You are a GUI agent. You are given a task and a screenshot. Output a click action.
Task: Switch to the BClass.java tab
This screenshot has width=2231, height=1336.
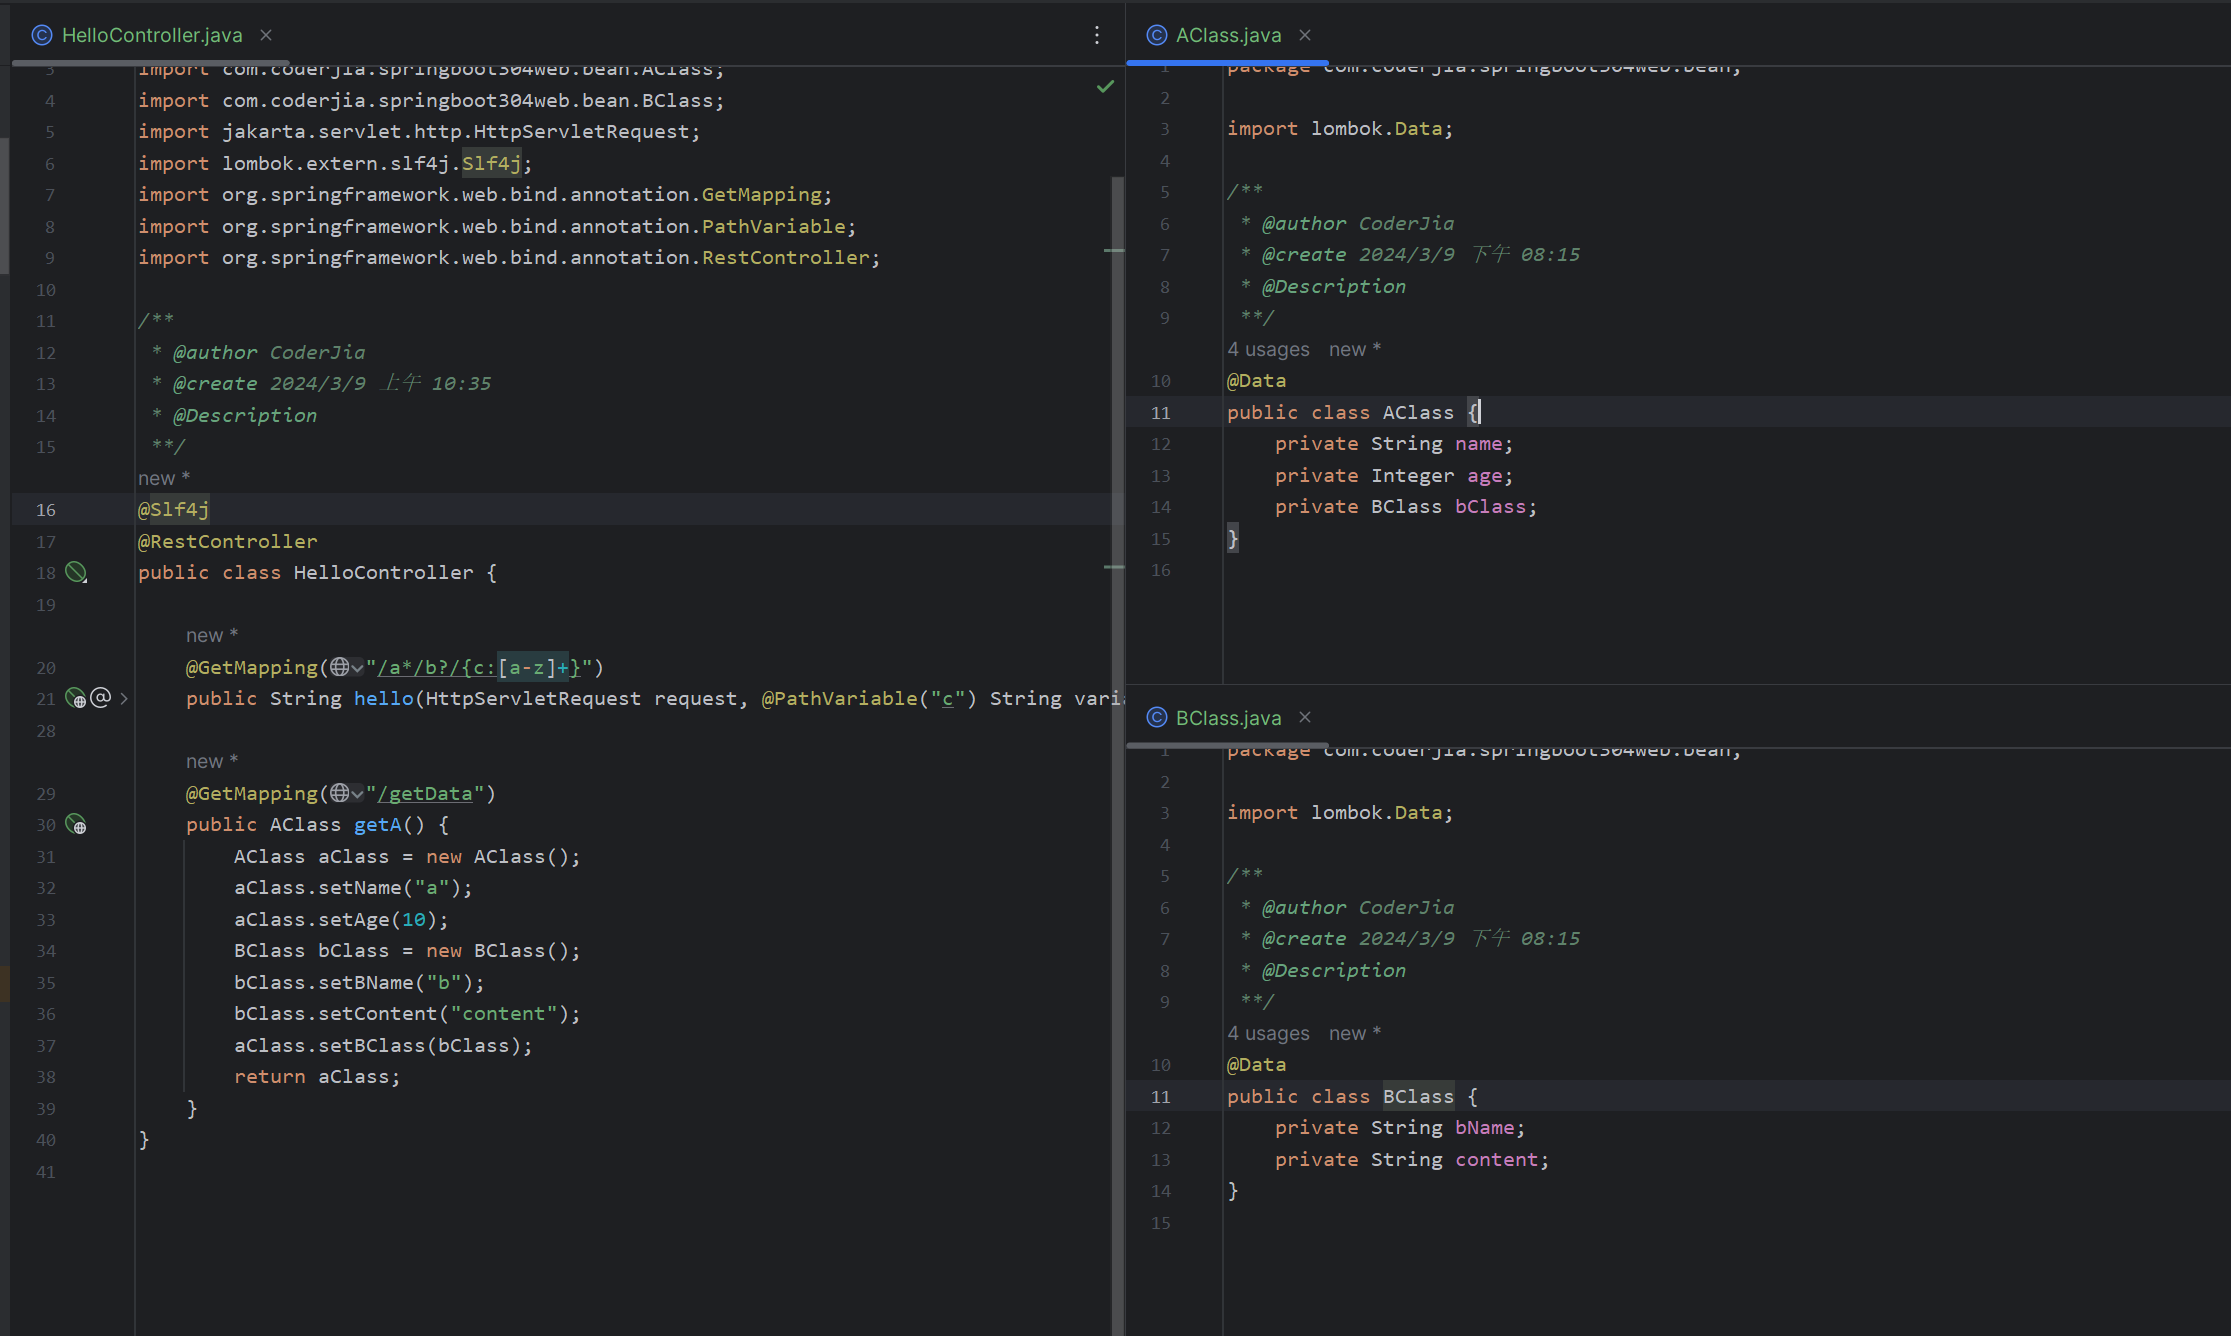point(1228,718)
